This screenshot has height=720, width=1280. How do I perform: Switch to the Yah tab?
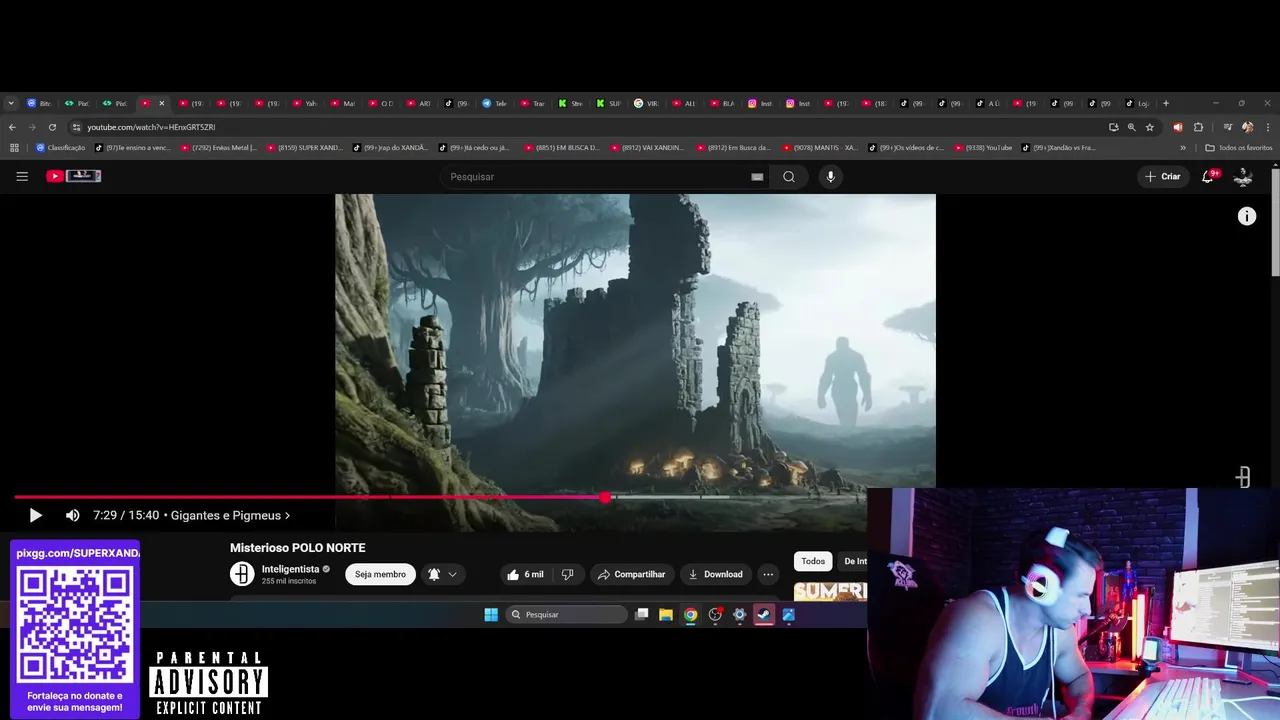pyautogui.click(x=303, y=103)
